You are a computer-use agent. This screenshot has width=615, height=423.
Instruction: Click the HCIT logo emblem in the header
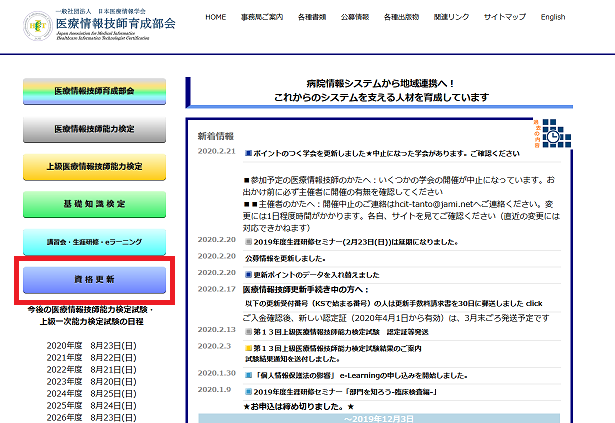(x=38, y=26)
